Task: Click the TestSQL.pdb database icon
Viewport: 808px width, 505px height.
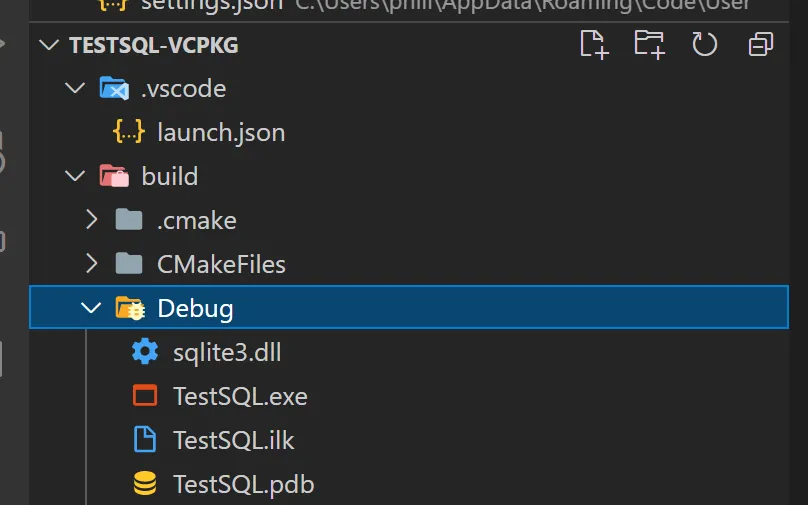Action: 145,483
